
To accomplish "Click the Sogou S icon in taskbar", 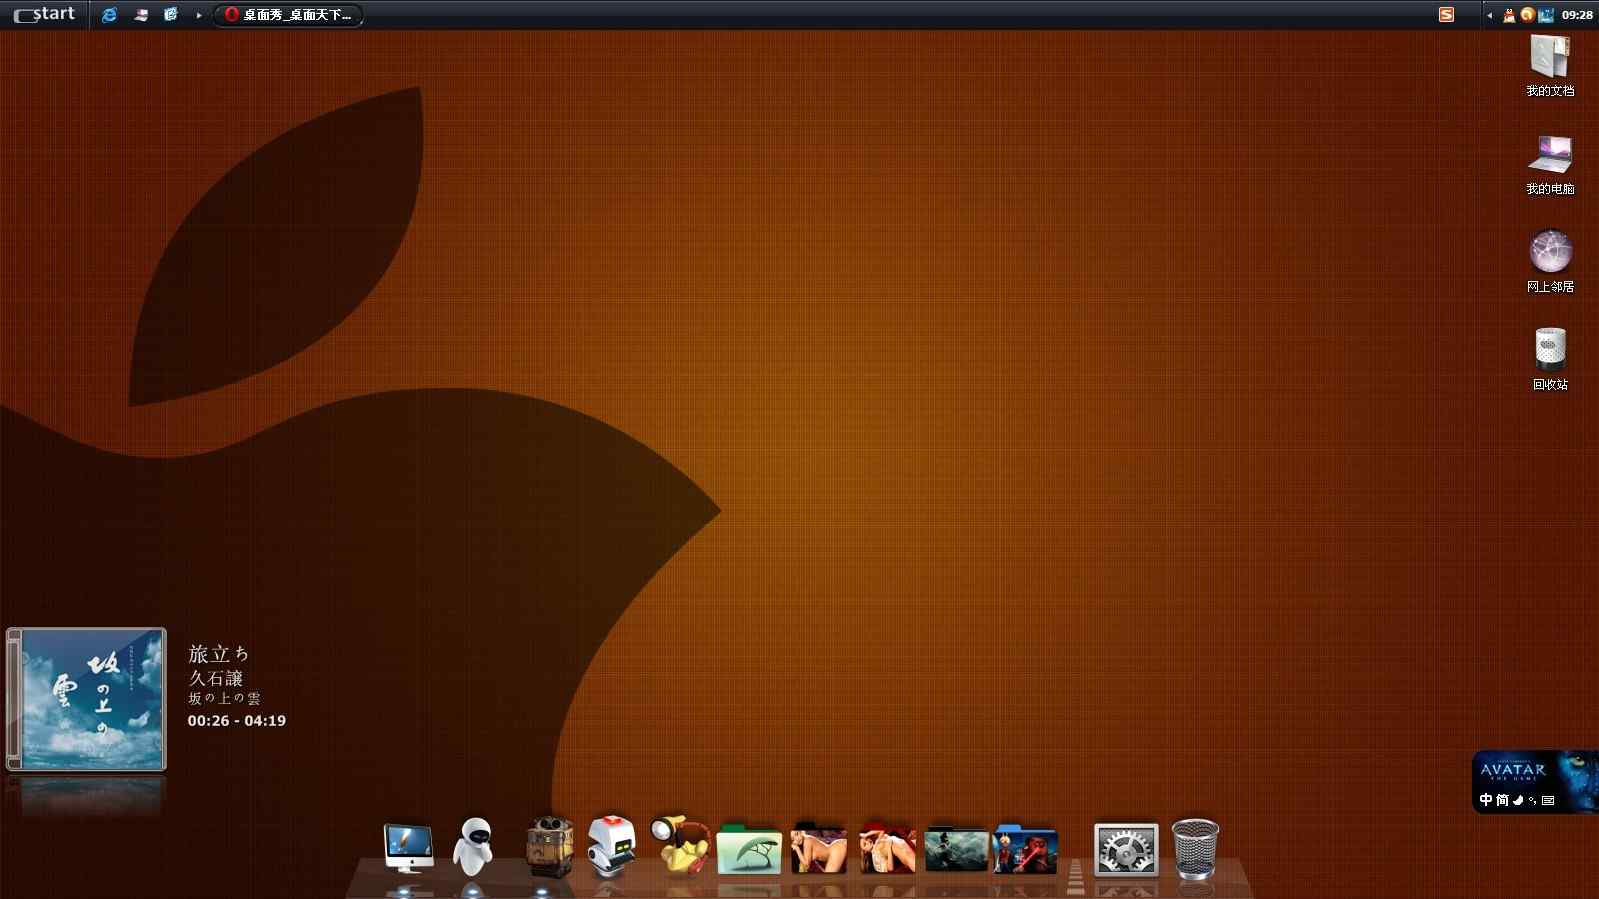I will [x=1446, y=14].
